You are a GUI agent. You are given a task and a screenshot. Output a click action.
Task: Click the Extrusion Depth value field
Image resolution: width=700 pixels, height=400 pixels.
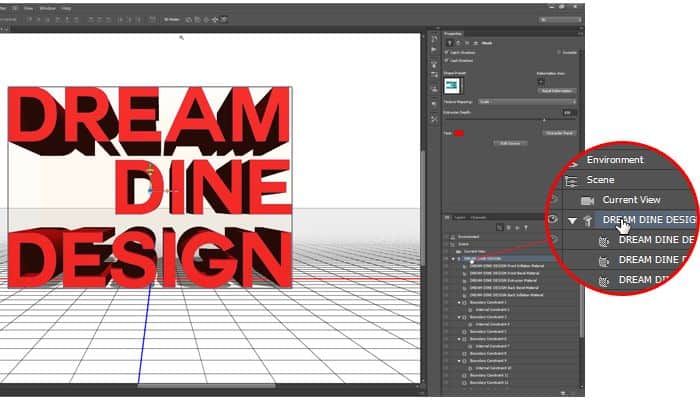coord(567,113)
